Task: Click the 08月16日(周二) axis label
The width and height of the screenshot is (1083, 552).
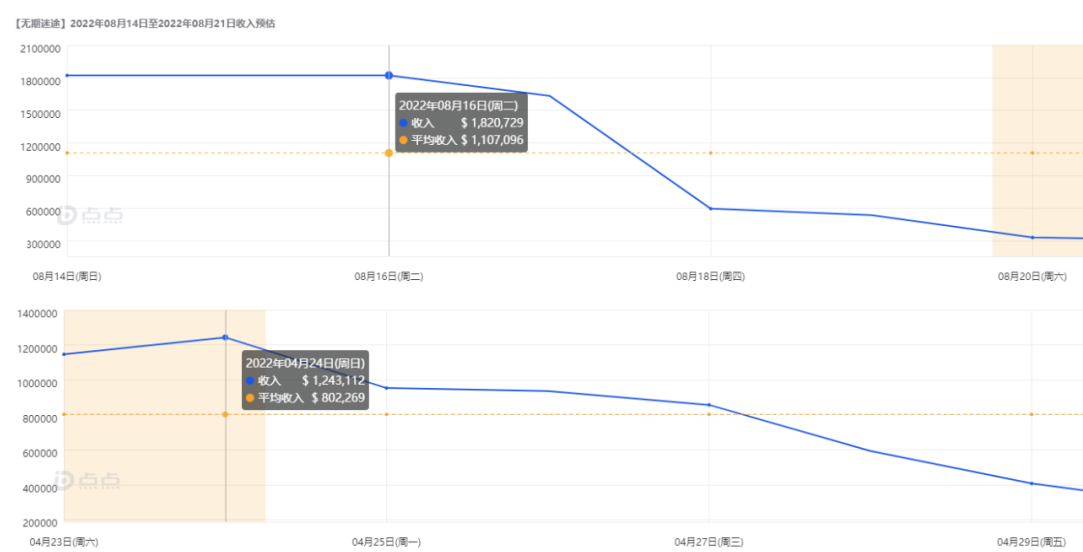Action: click(389, 276)
